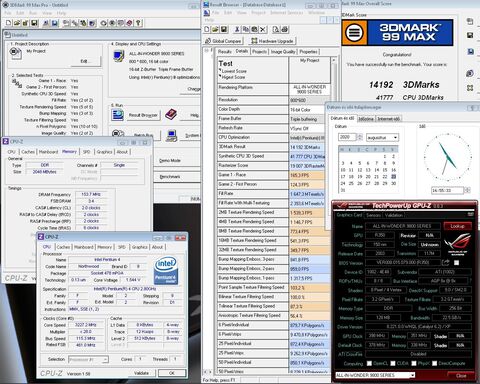
Task: Click New project icon in 3DMark toolbar
Action: 8,23
